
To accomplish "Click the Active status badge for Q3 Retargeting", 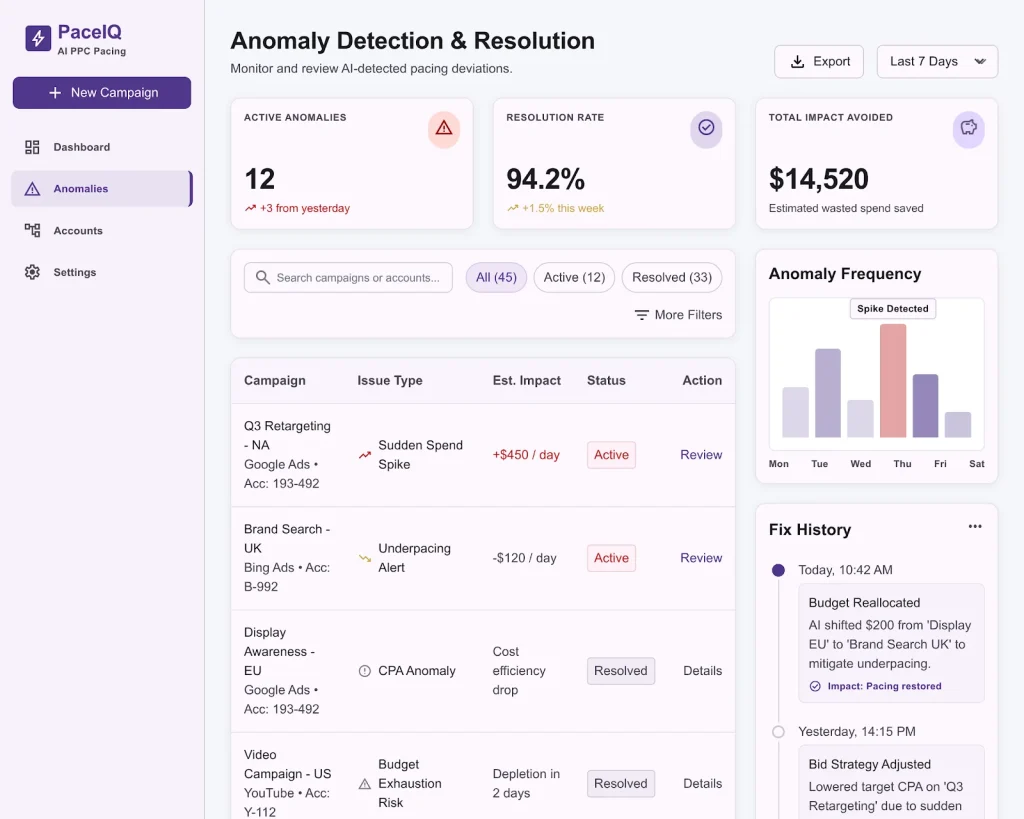I will click(611, 455).
